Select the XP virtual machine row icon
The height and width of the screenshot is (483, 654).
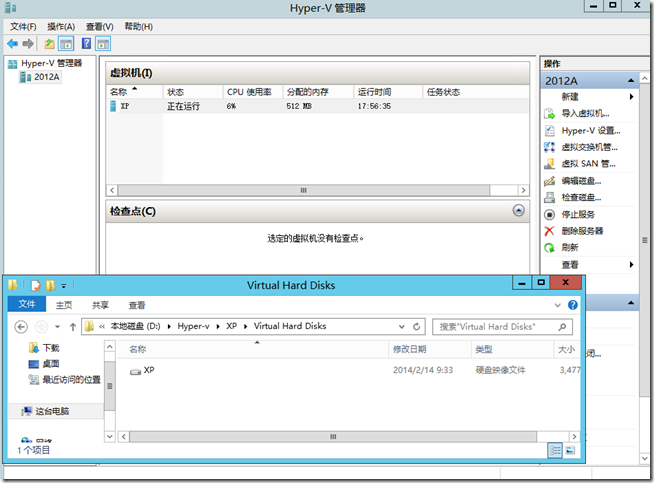tap(113, 106)
